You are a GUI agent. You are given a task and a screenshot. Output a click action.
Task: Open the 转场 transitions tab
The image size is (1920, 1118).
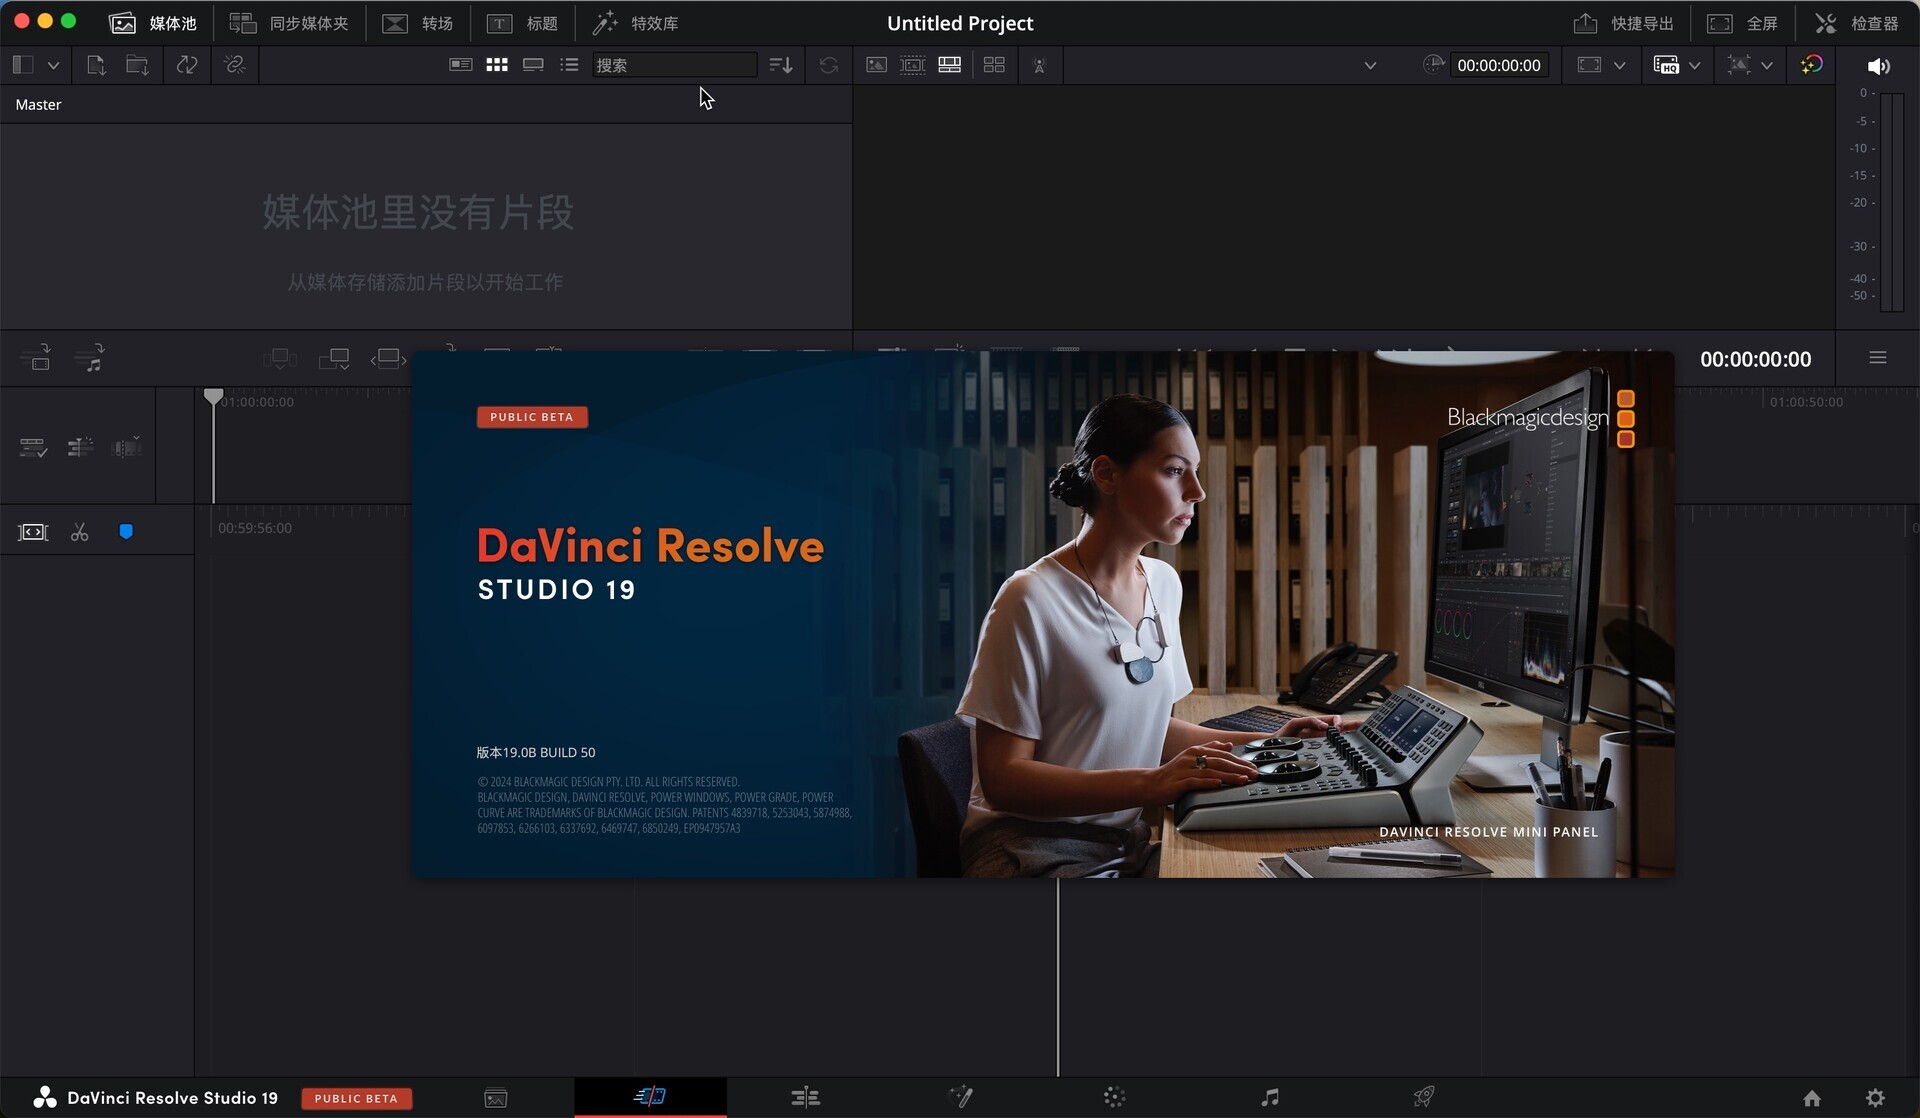click(418, 23)
